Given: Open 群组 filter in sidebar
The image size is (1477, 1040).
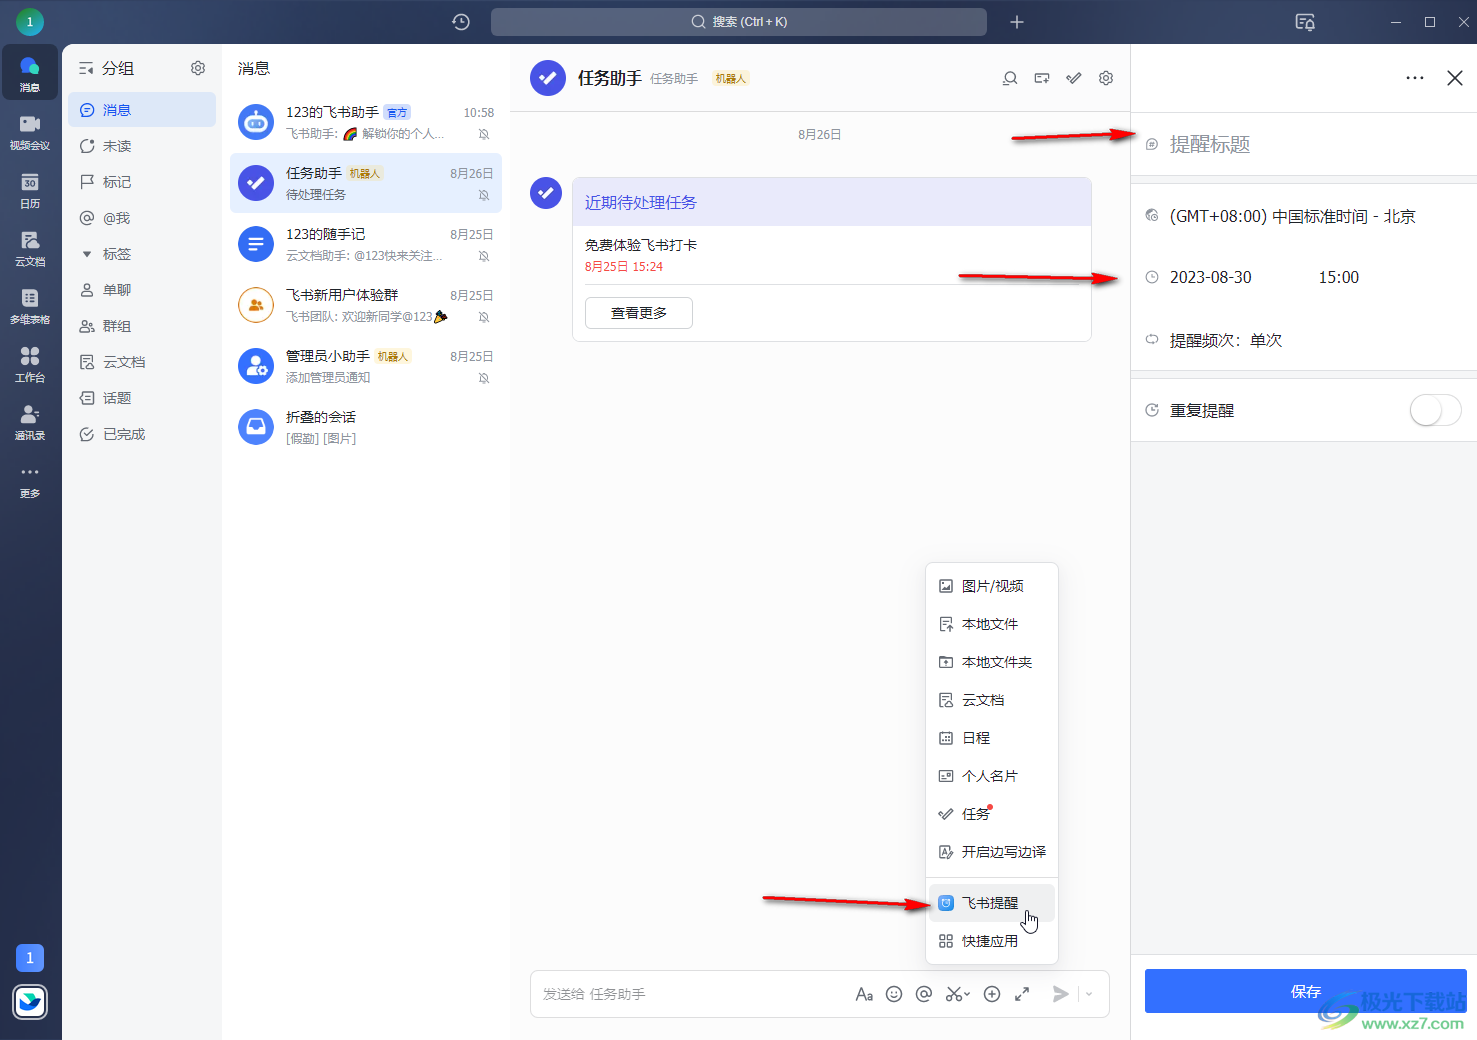Looking at the screenshot, I should 142,326.
